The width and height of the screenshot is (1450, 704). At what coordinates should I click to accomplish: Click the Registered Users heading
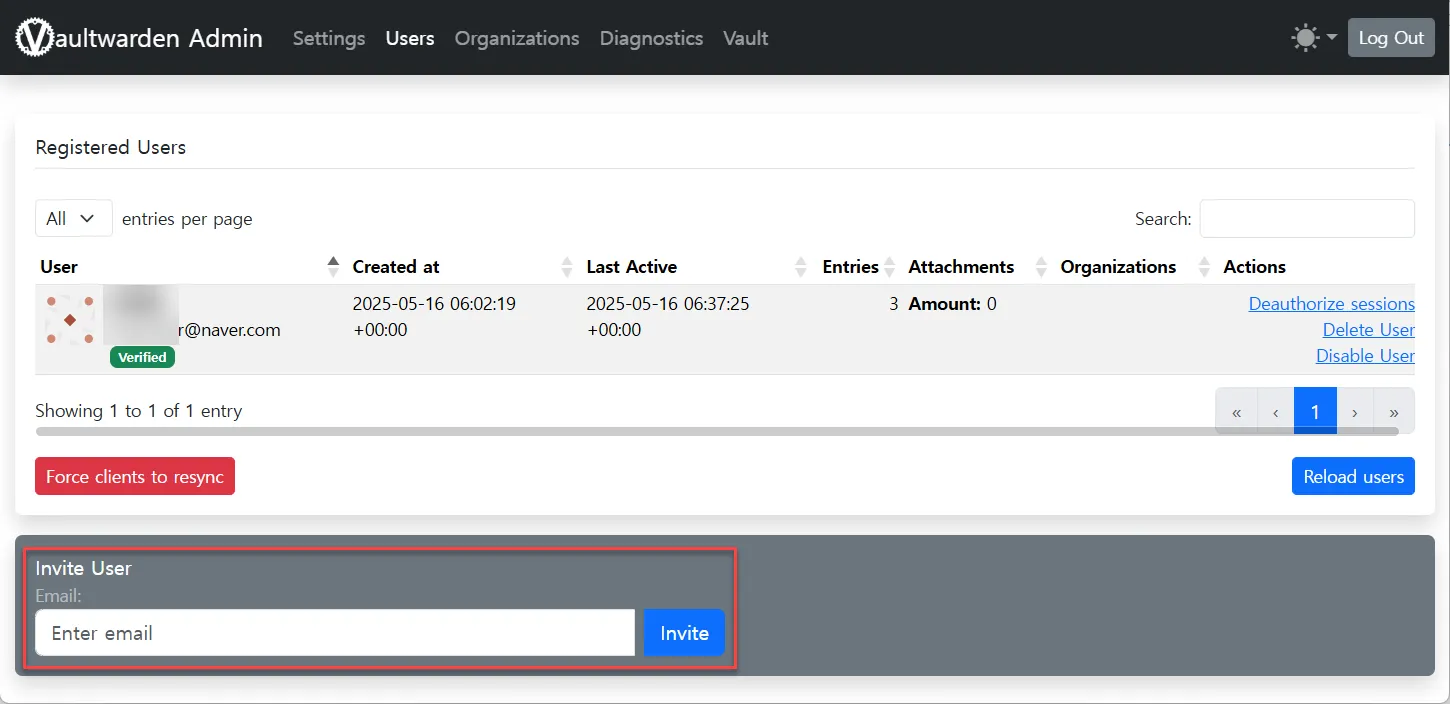pyautogui.click(x=111, y=147)
